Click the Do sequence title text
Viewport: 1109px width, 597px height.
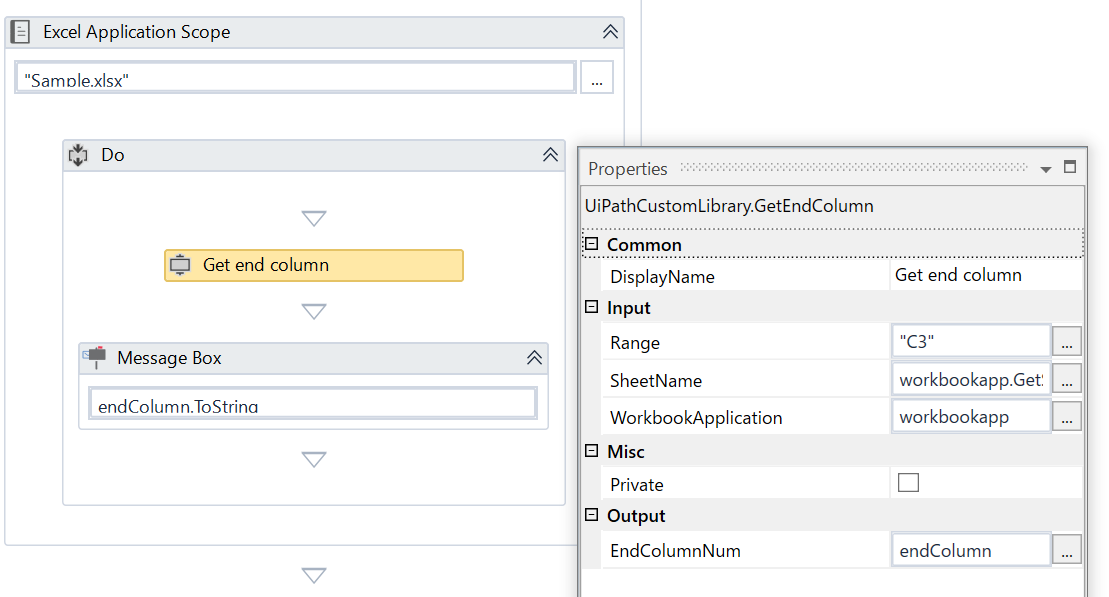pyautogui.click(x=112, y=155)
